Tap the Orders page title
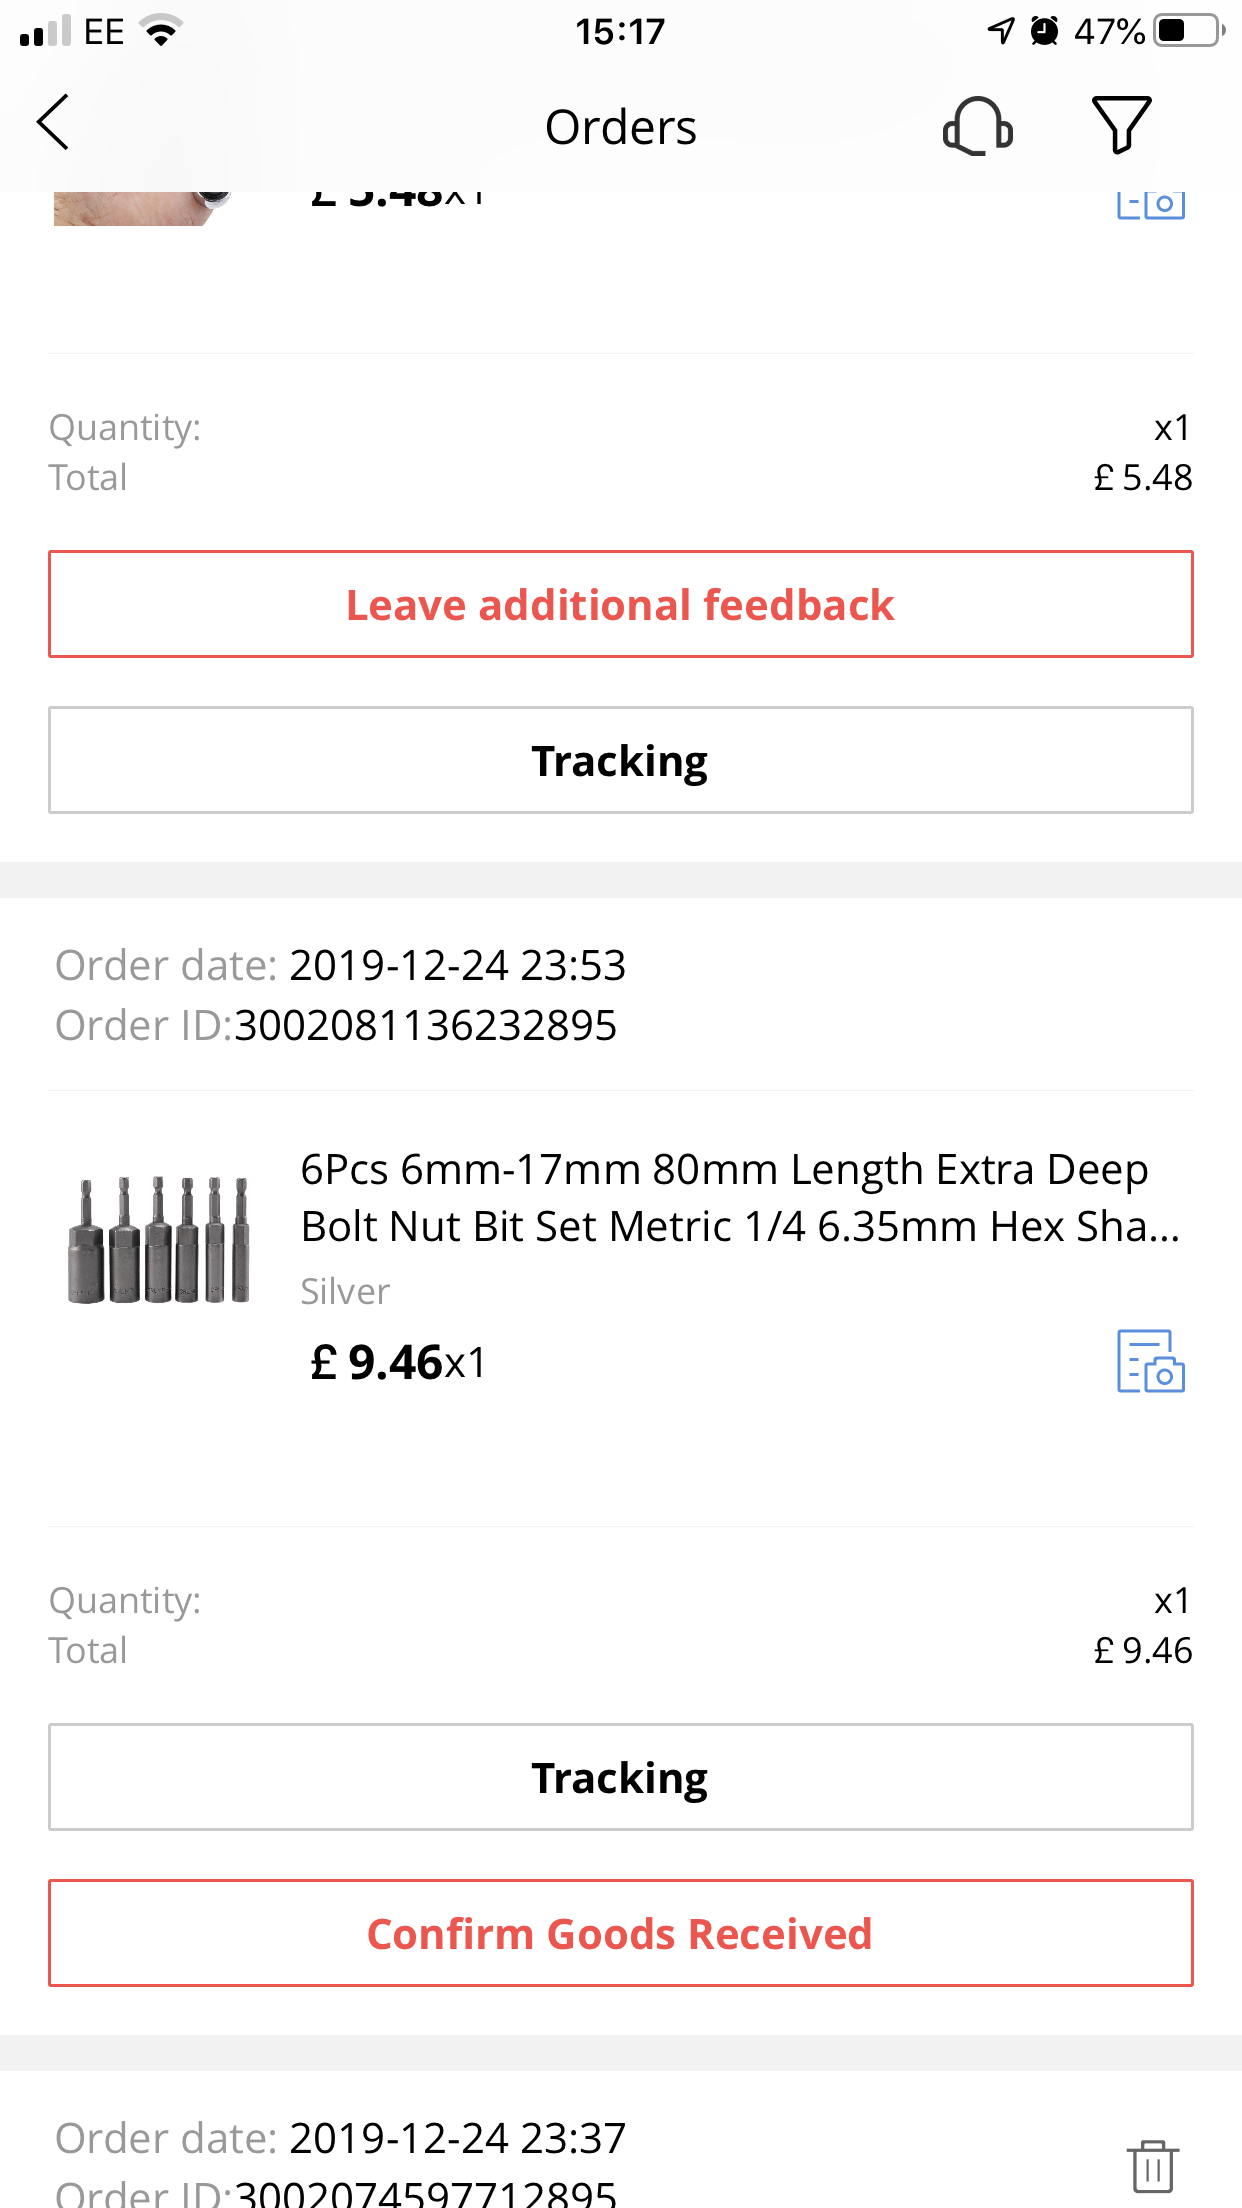 point(620,128)
